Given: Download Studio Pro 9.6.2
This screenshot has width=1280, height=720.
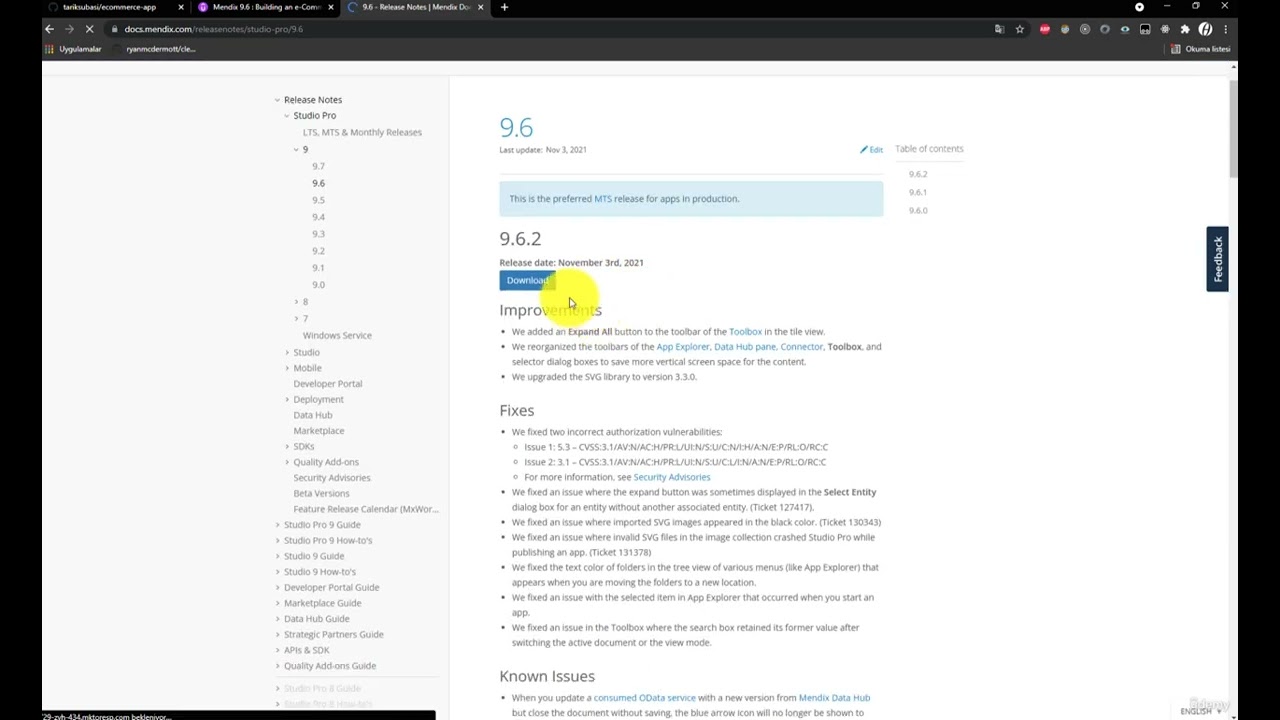Looking at the screenshot, I should click(x=527, y=281).
